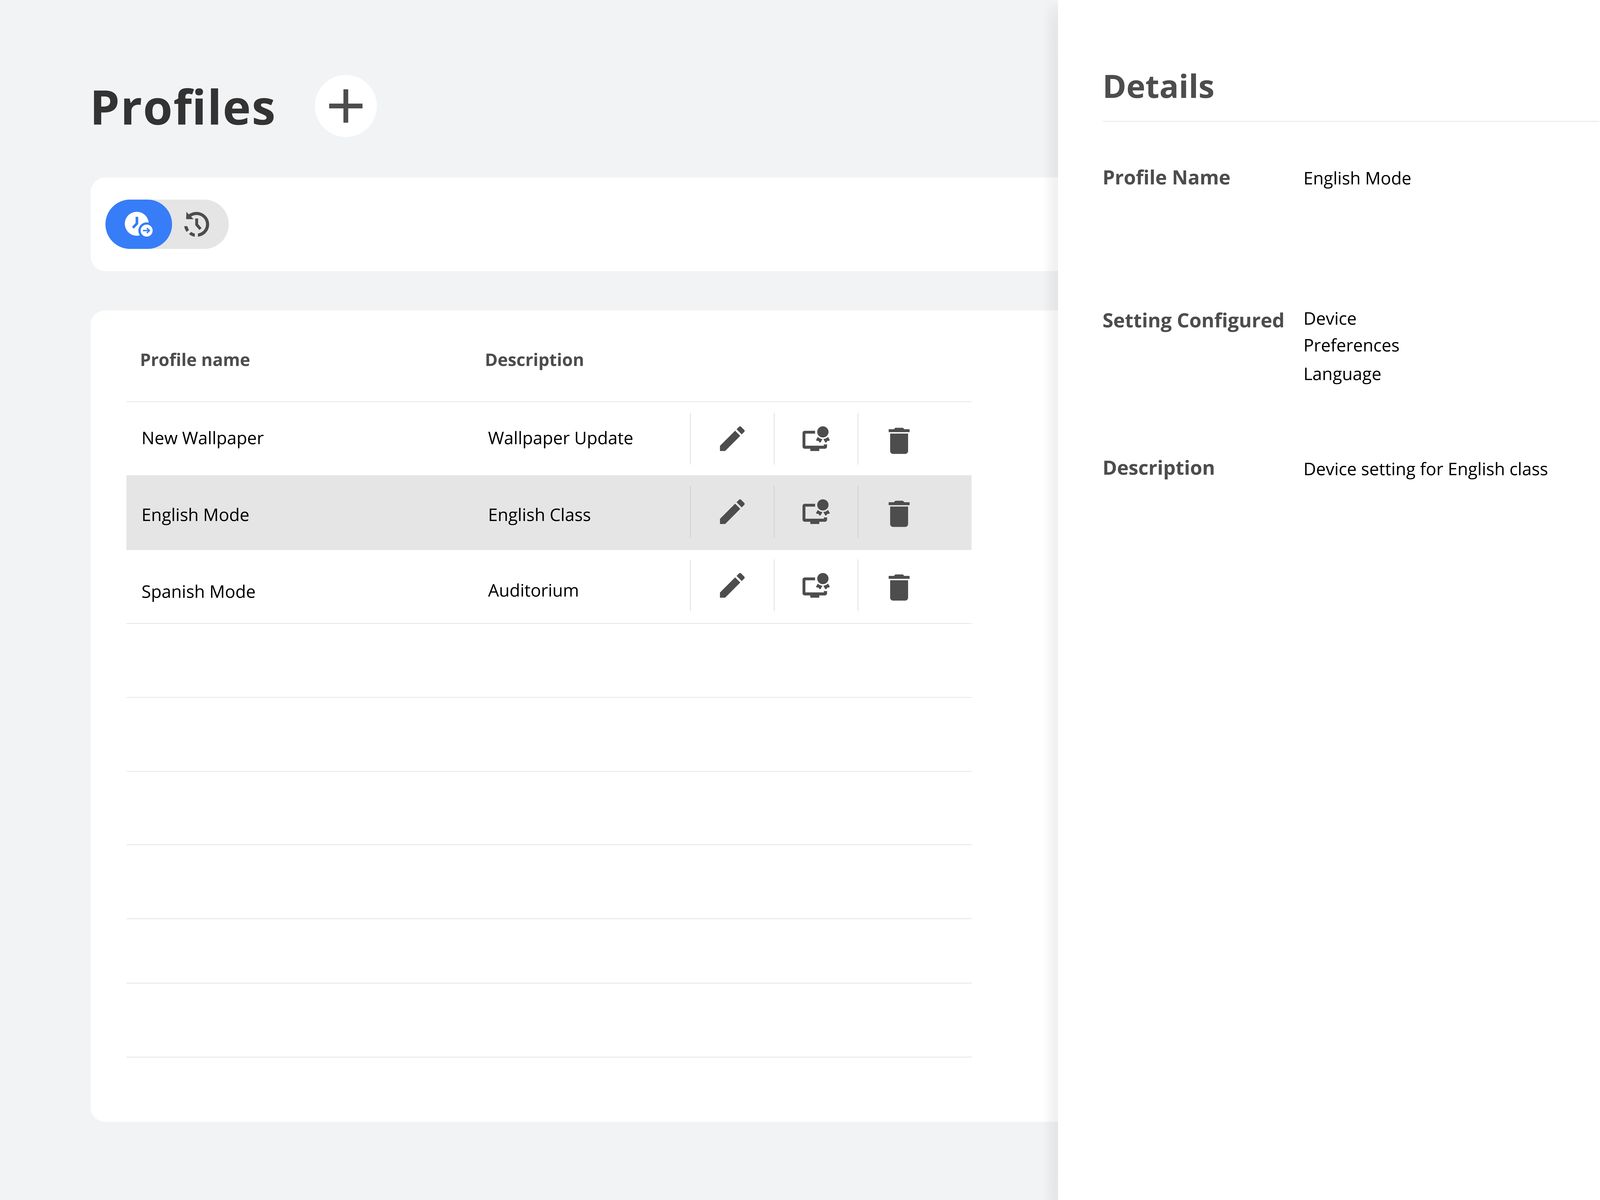Delete the Spanish Mode profile

tap(899, 587)
